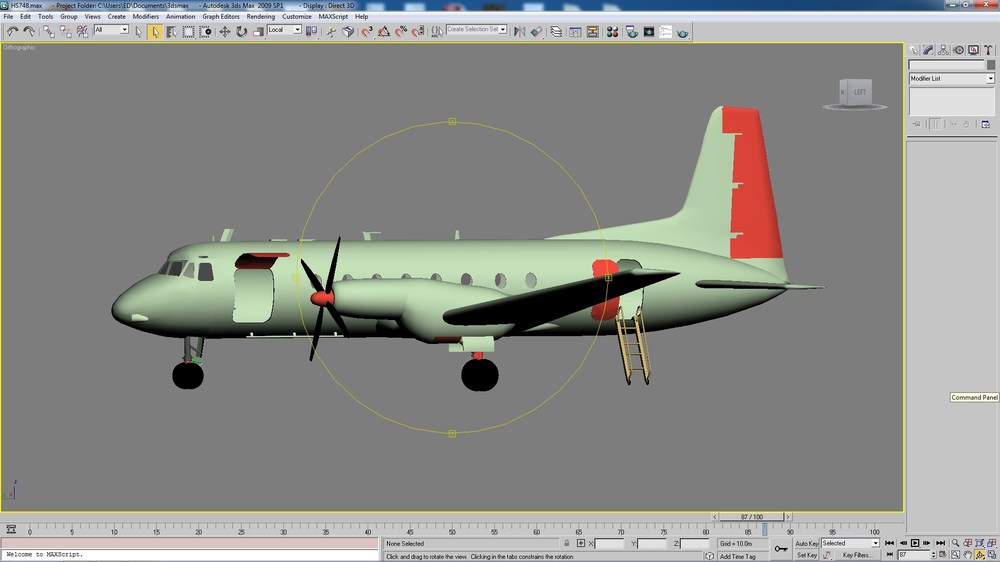Click the Play Animation button
Viewport: 1000px width, 562px height.
click(915, 543)
